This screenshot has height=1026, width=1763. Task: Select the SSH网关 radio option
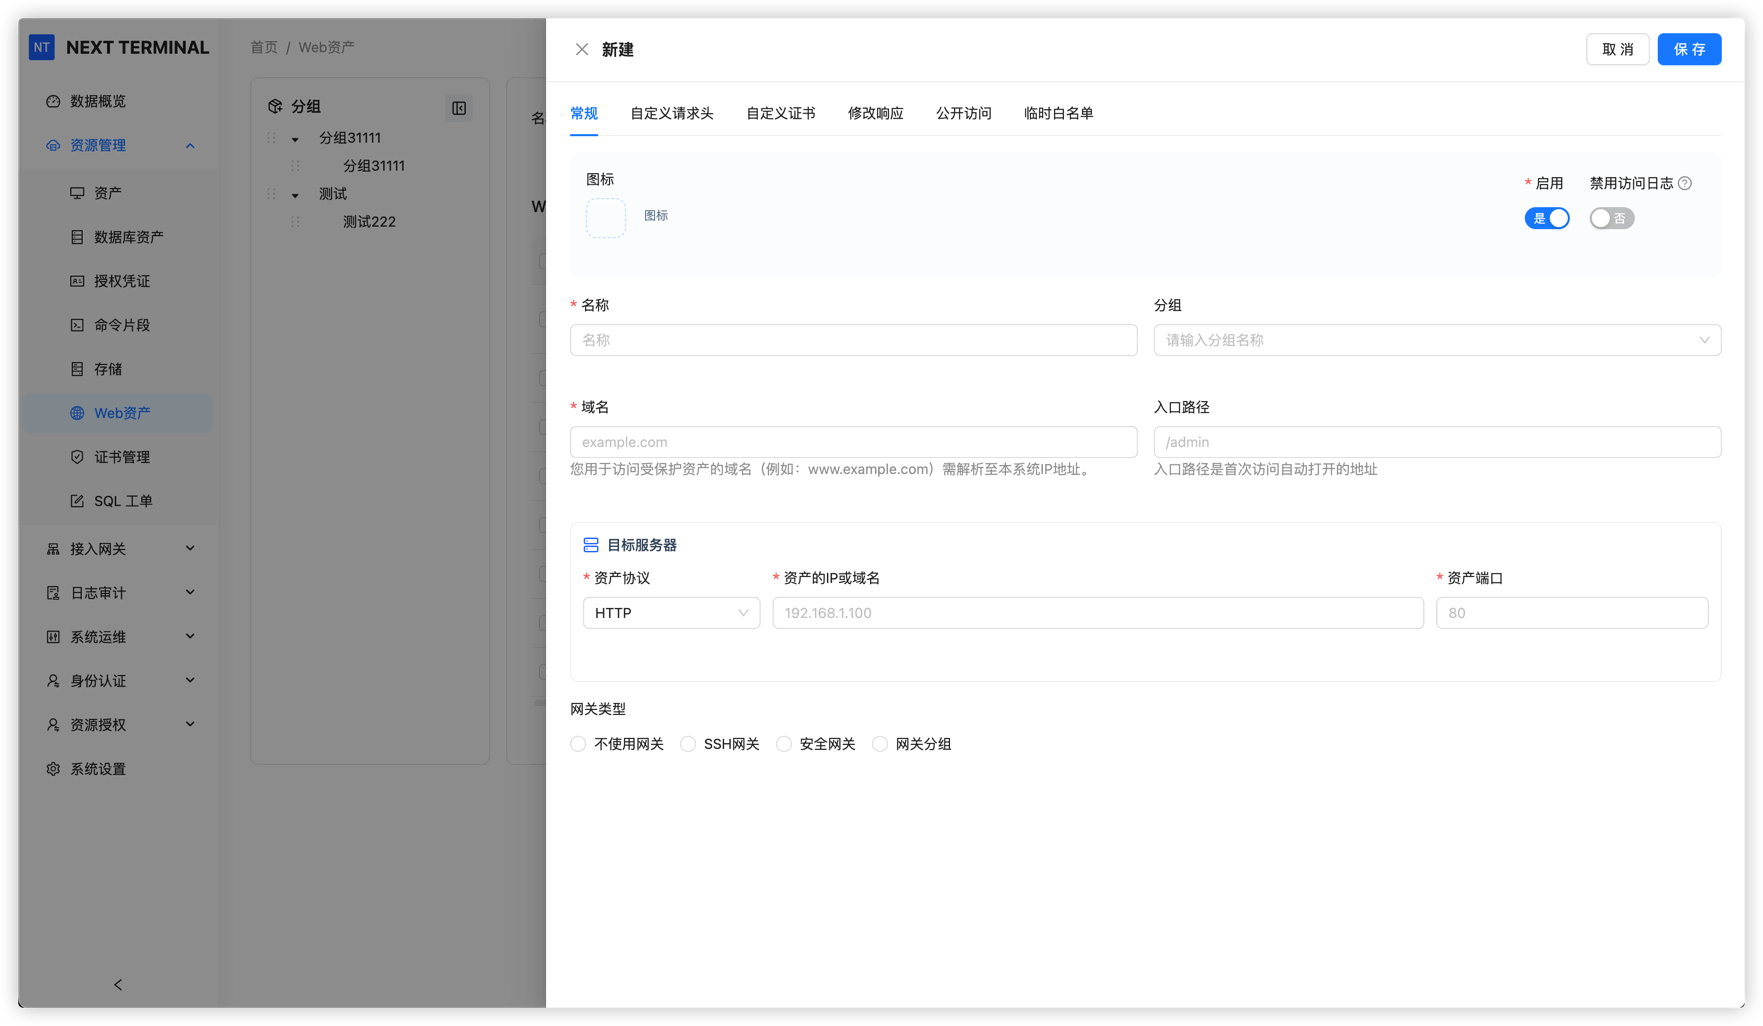point(688,744)
